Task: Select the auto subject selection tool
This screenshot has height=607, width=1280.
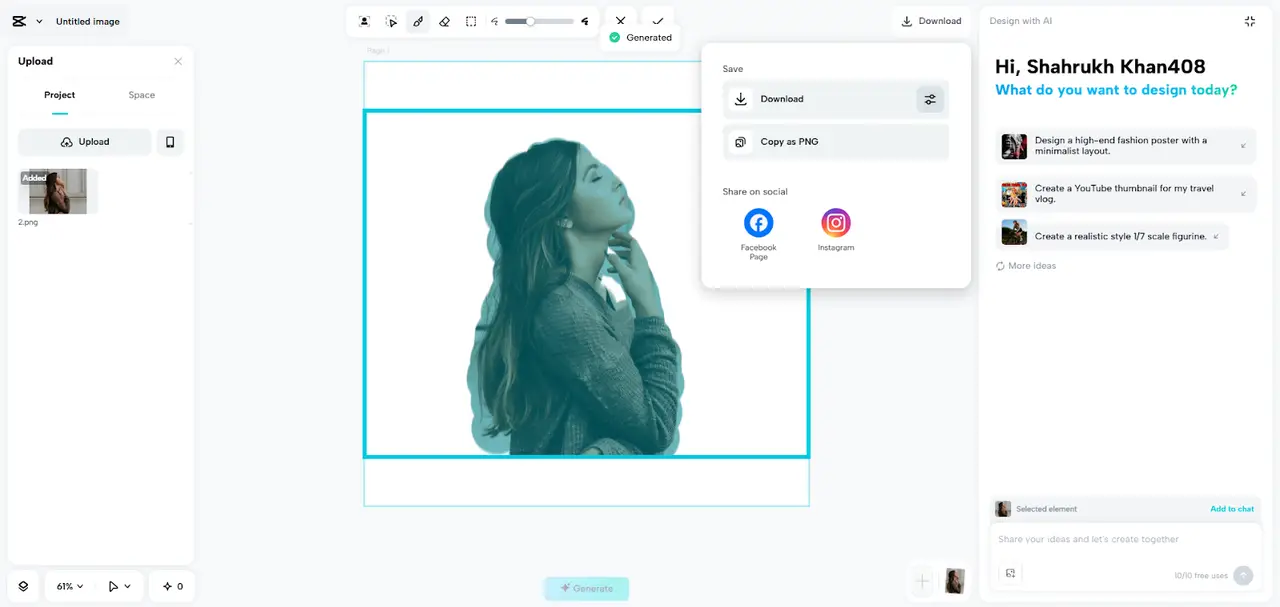Action: click(x=365, y=21)
